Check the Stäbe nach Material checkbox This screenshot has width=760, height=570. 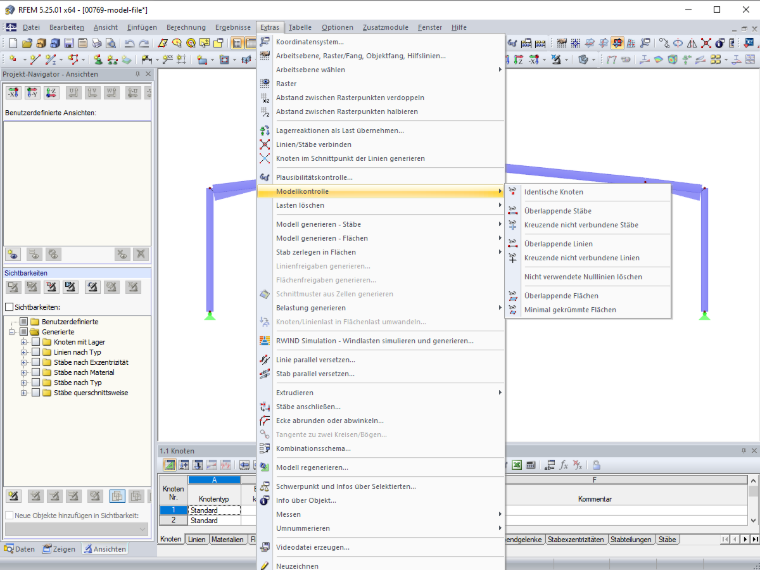[x=35, y=373]
